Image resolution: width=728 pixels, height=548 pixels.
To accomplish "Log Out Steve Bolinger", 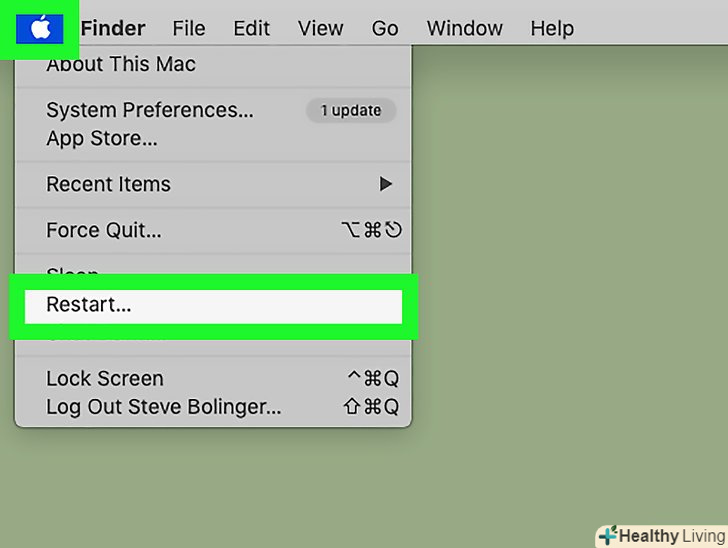I will pyautogui.click(x=164, y=407).
